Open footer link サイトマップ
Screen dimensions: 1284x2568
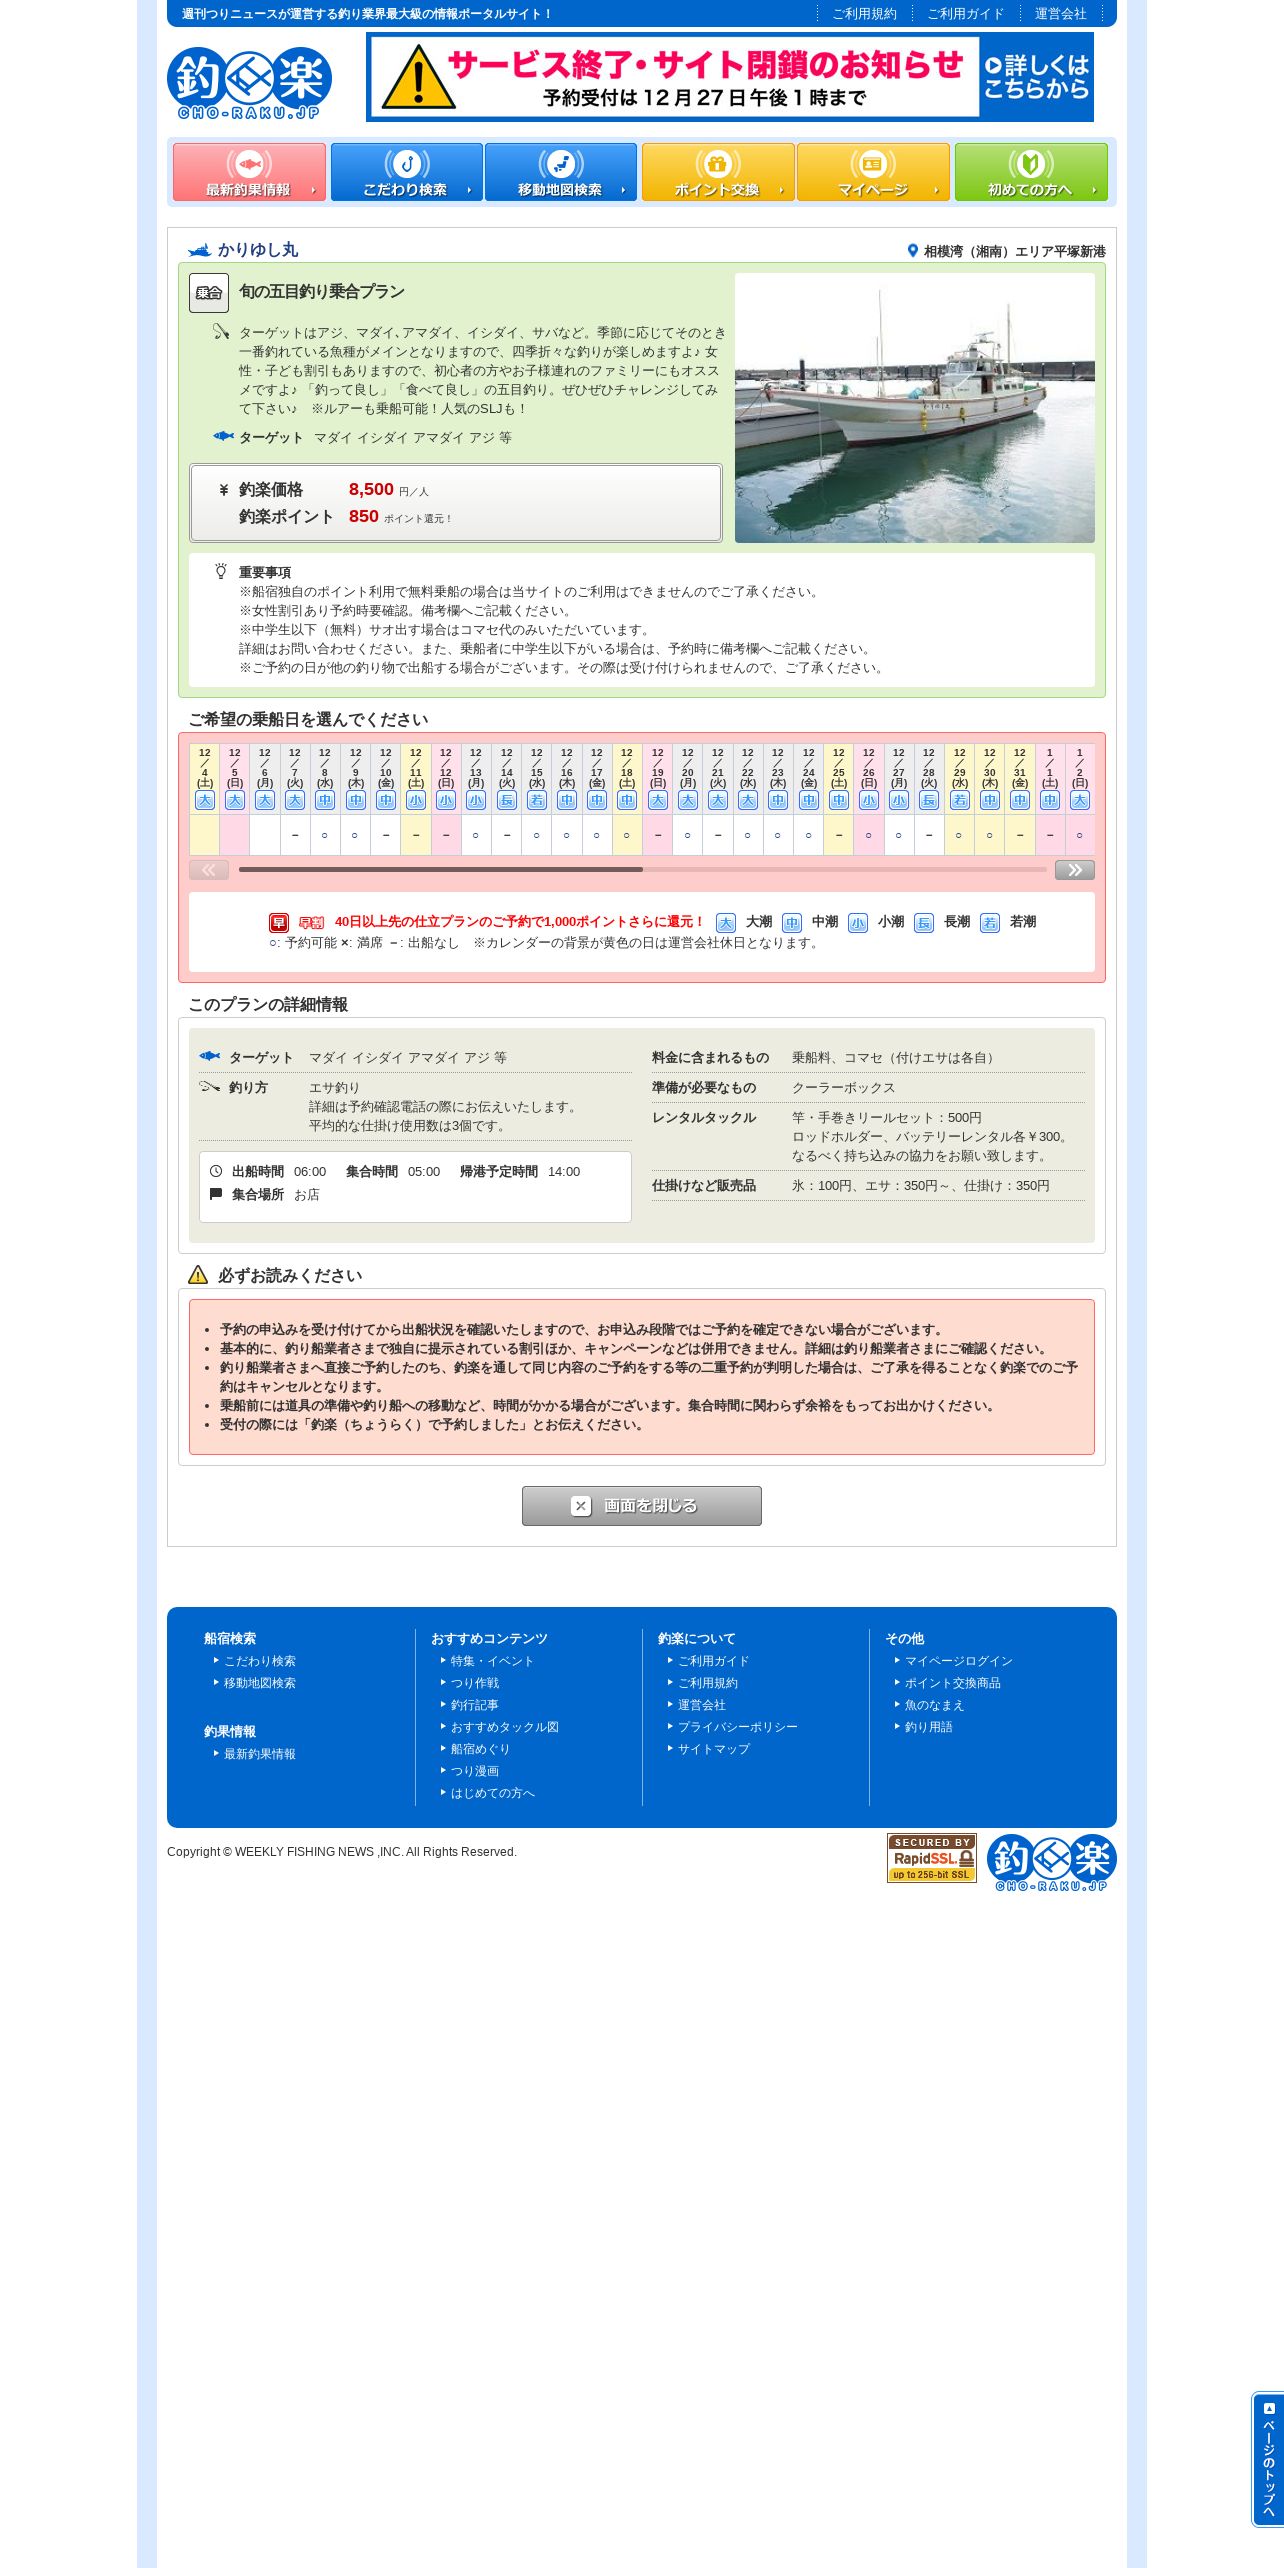coord(714,1749)
